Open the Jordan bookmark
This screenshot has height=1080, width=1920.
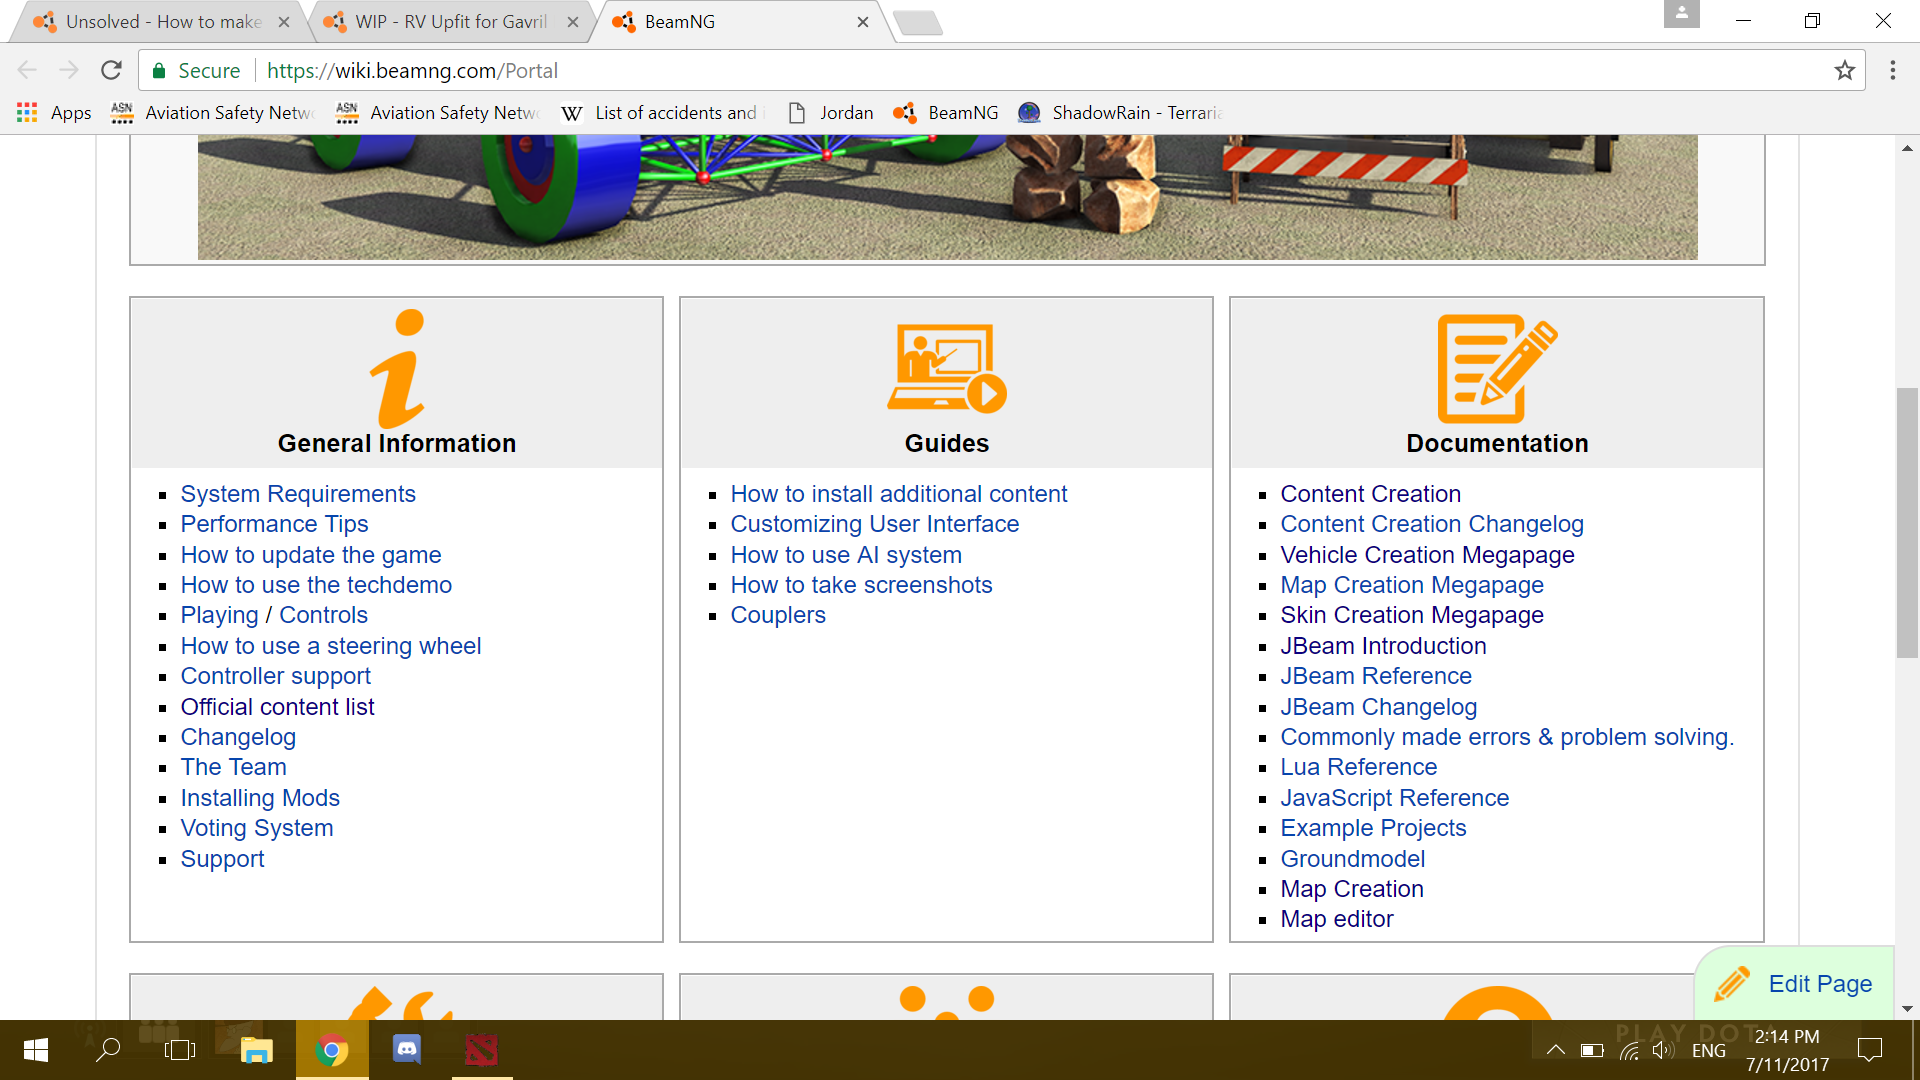[x=831, y=112]
